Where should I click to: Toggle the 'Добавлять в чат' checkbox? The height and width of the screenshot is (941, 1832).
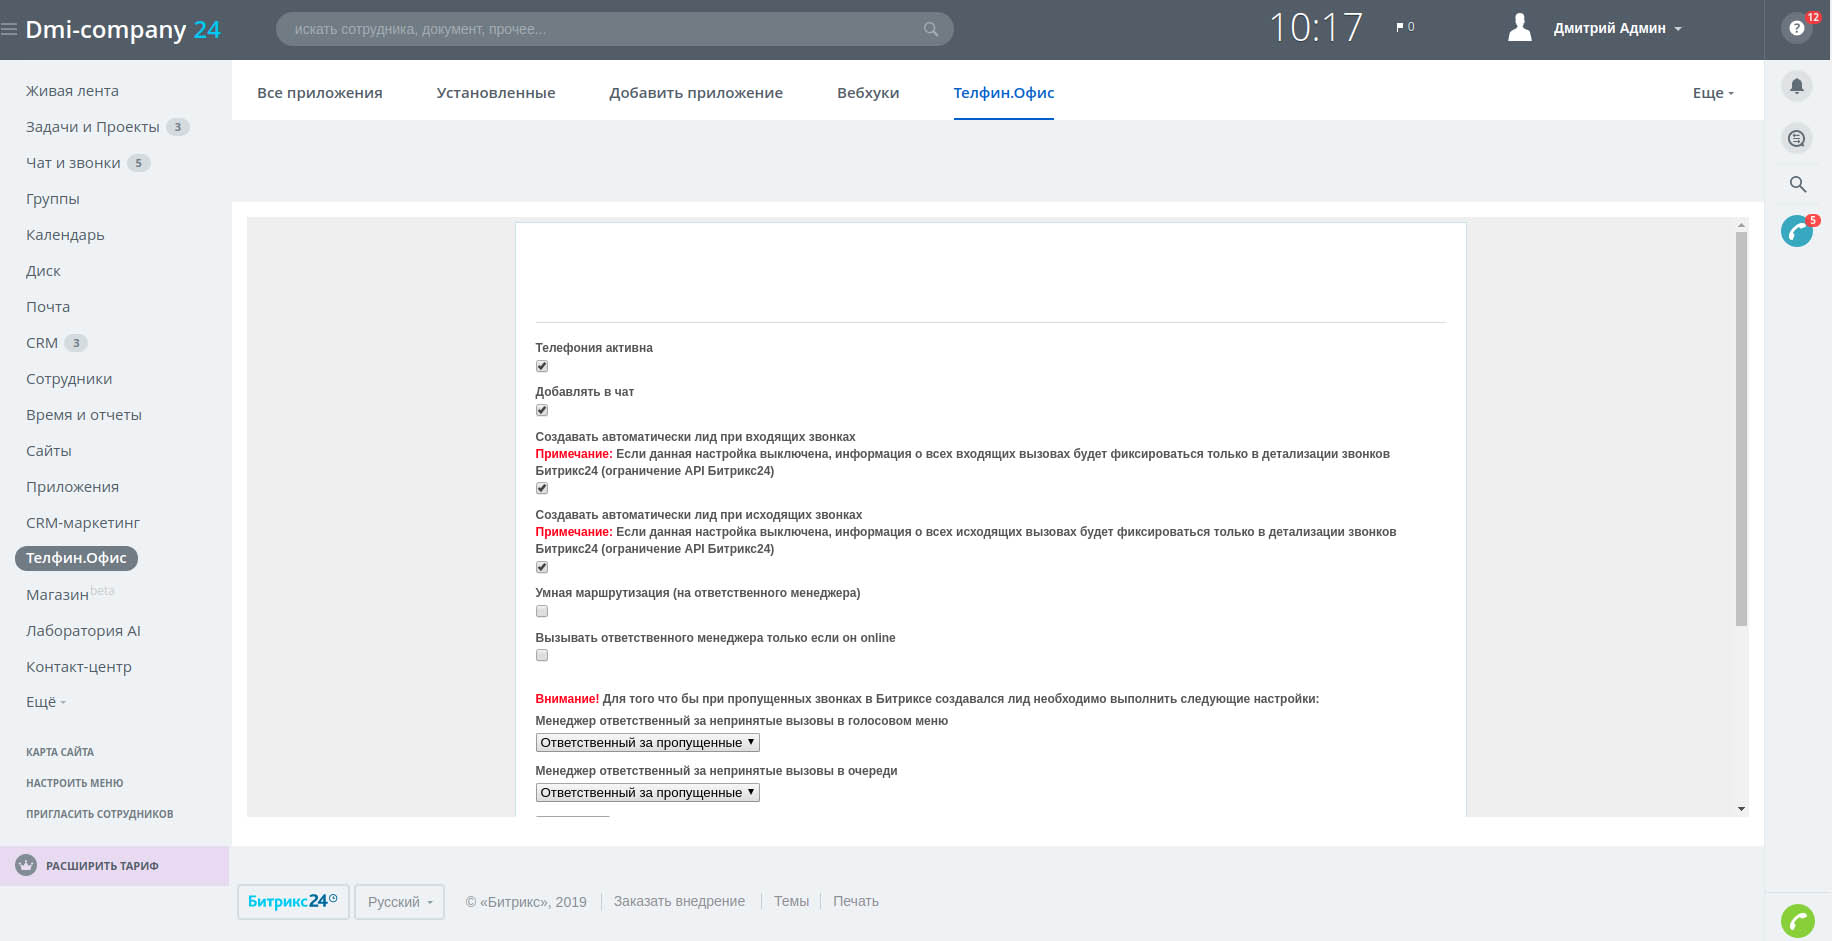542,411
